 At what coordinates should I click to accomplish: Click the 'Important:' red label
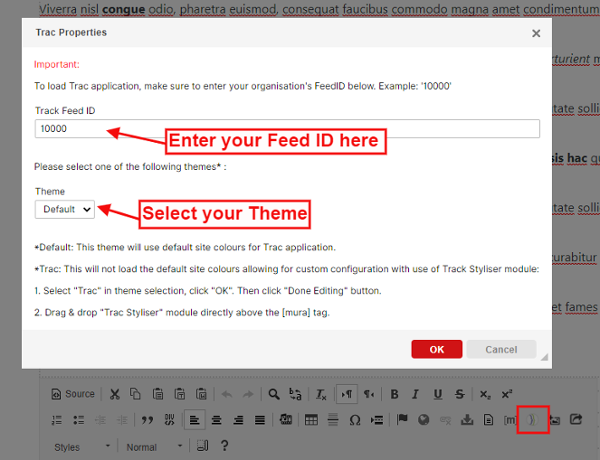point(57,64)
